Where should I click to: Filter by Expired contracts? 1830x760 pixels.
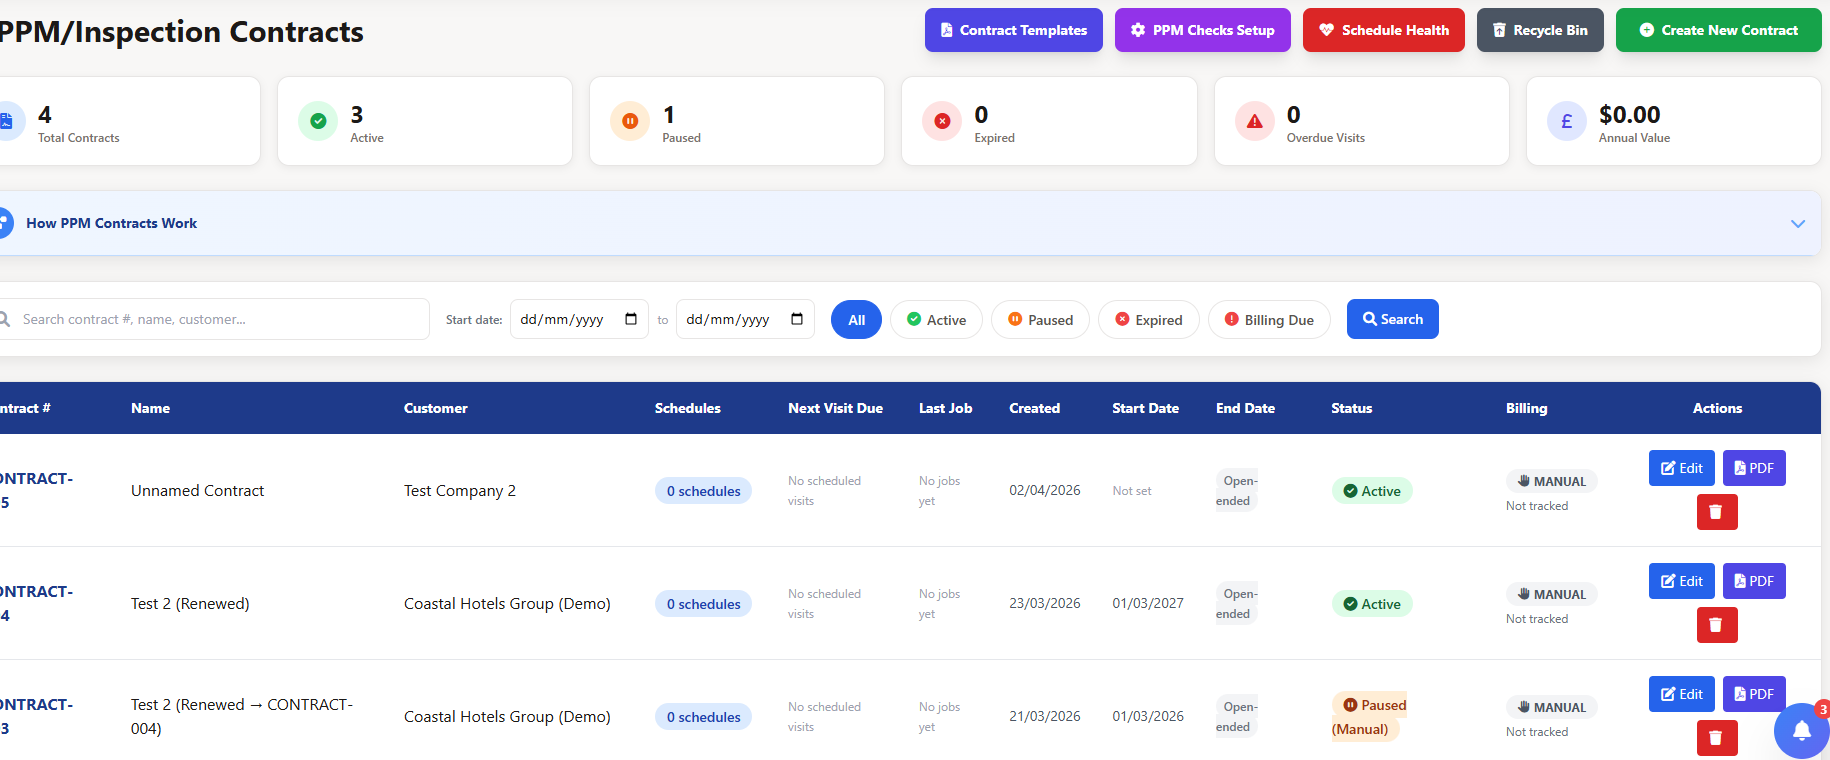pos(1148,319)
